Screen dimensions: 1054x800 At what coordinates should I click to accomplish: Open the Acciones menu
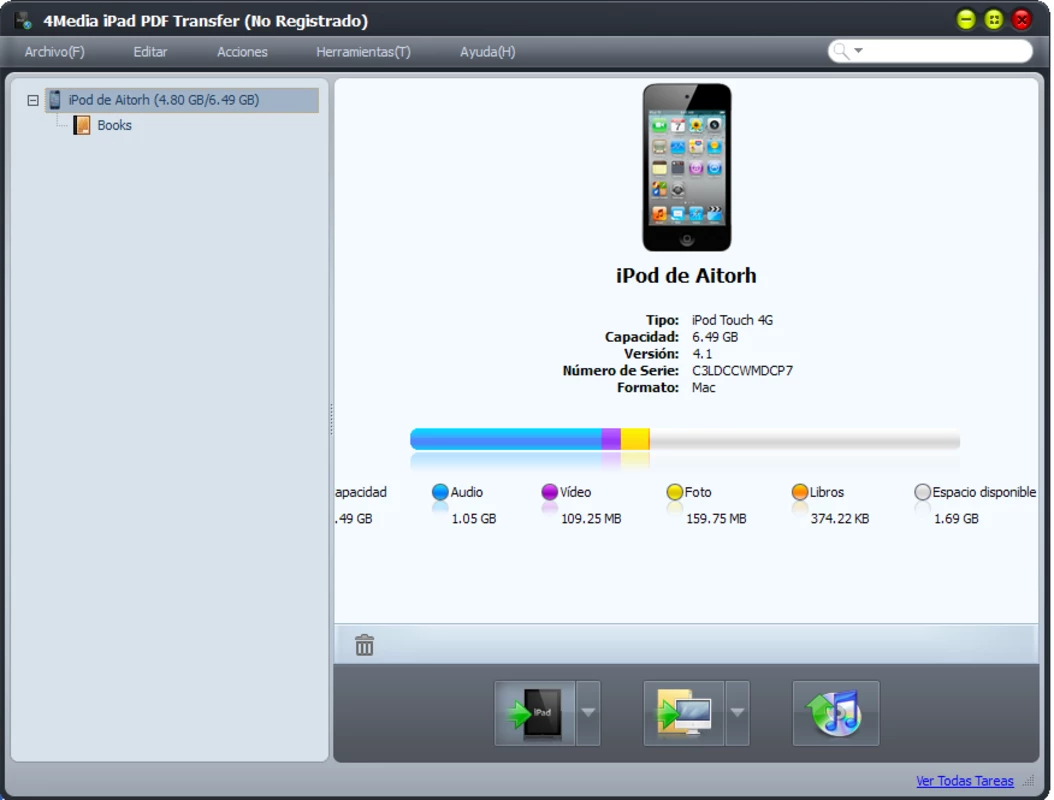tap(242, 52)
